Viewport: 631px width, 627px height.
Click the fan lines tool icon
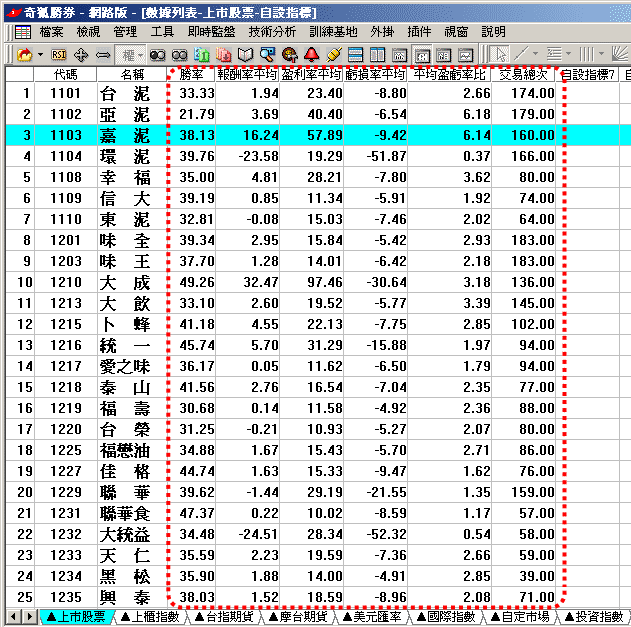[x=620, y=54]
